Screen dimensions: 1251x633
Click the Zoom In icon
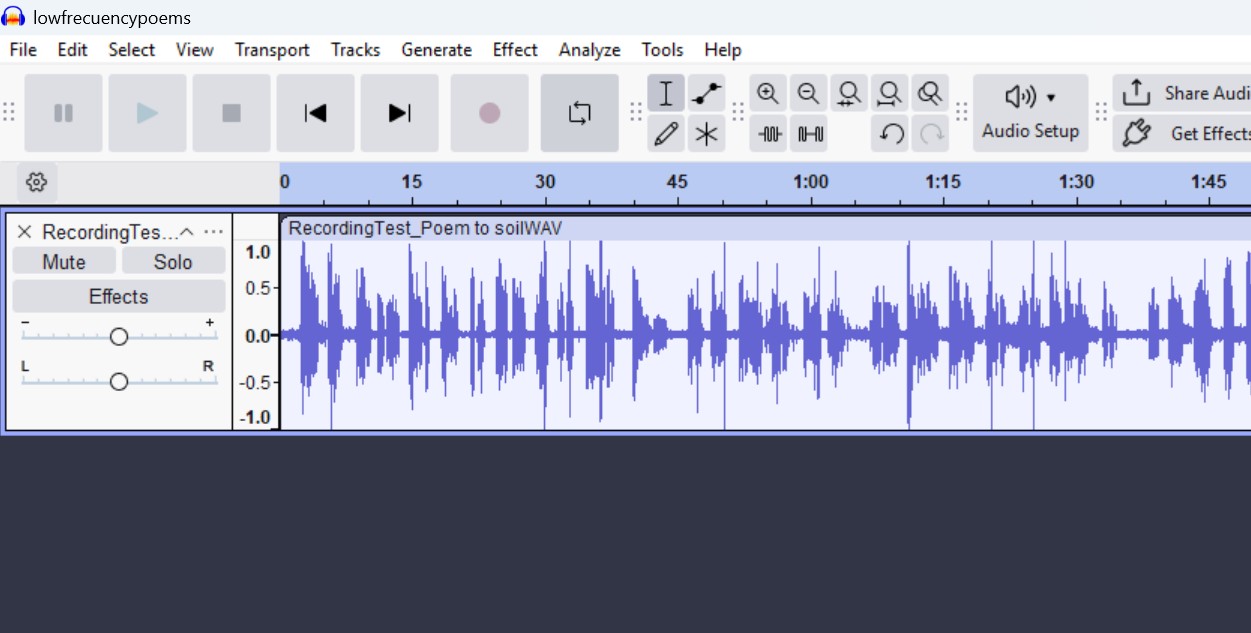pyautogui.click(x=768, y=93)
